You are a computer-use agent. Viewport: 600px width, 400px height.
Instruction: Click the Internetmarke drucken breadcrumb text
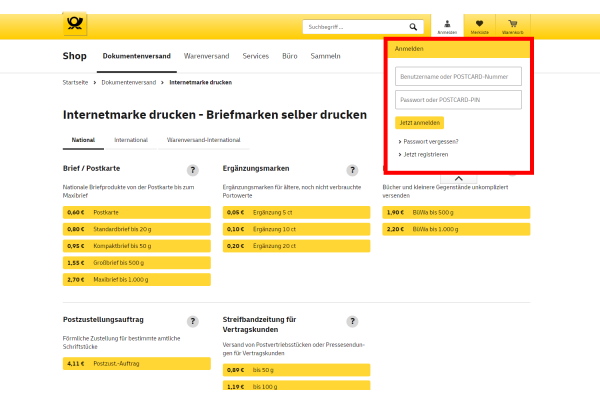201,82
